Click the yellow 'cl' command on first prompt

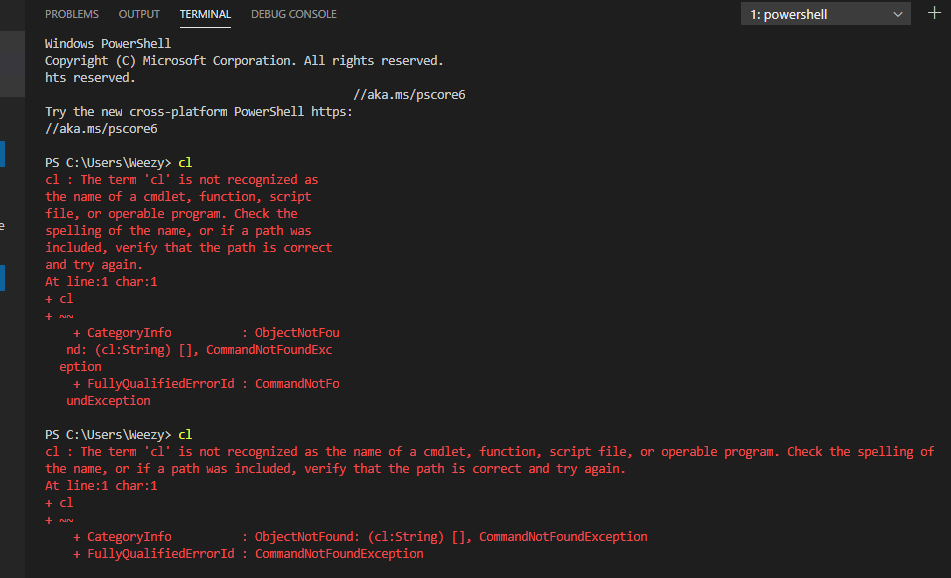(x=185, y=163)
